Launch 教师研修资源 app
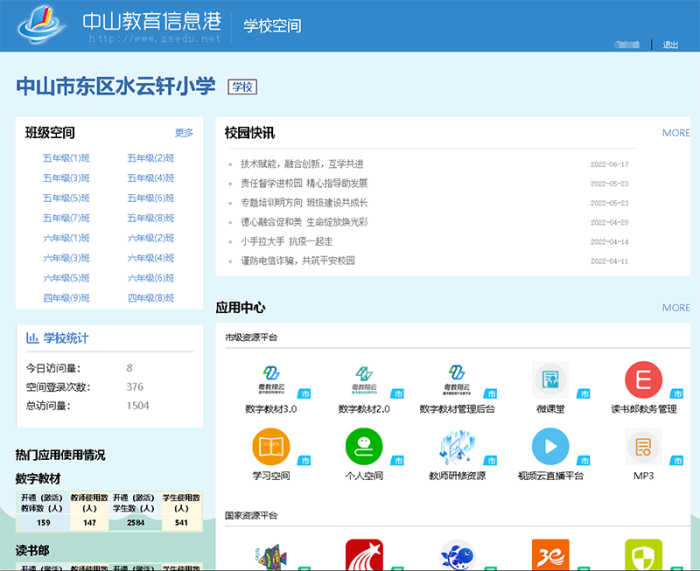This screenshot has width=700, height=571. point(457,447)
